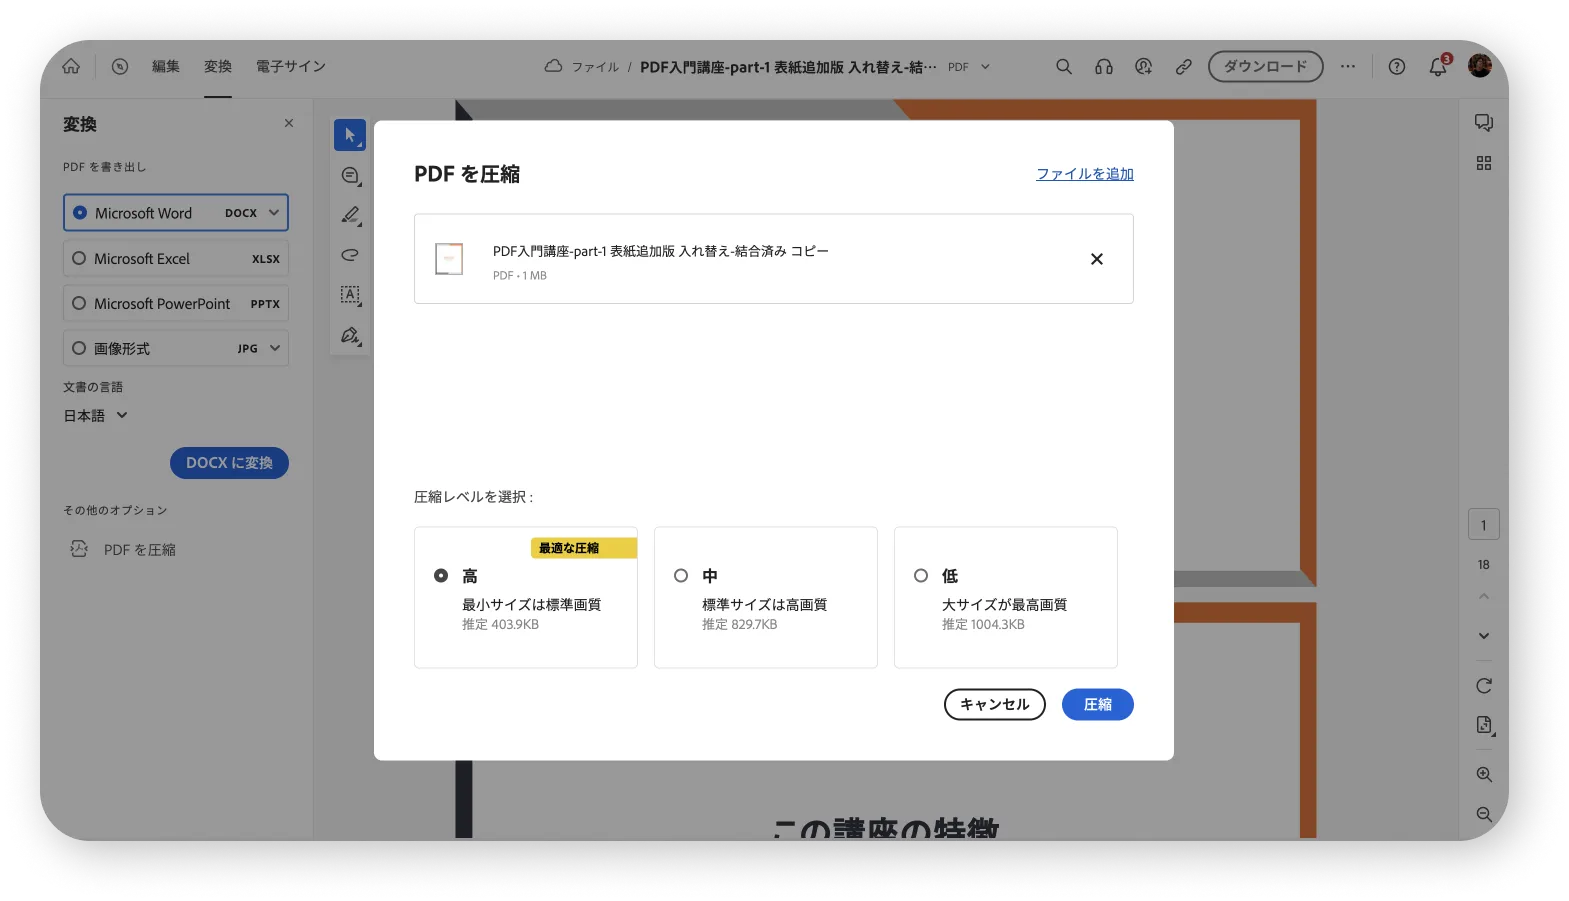The image size is (1569, 901).
Task: Click the ファイル breadcrumb
Action: point(595,67)
